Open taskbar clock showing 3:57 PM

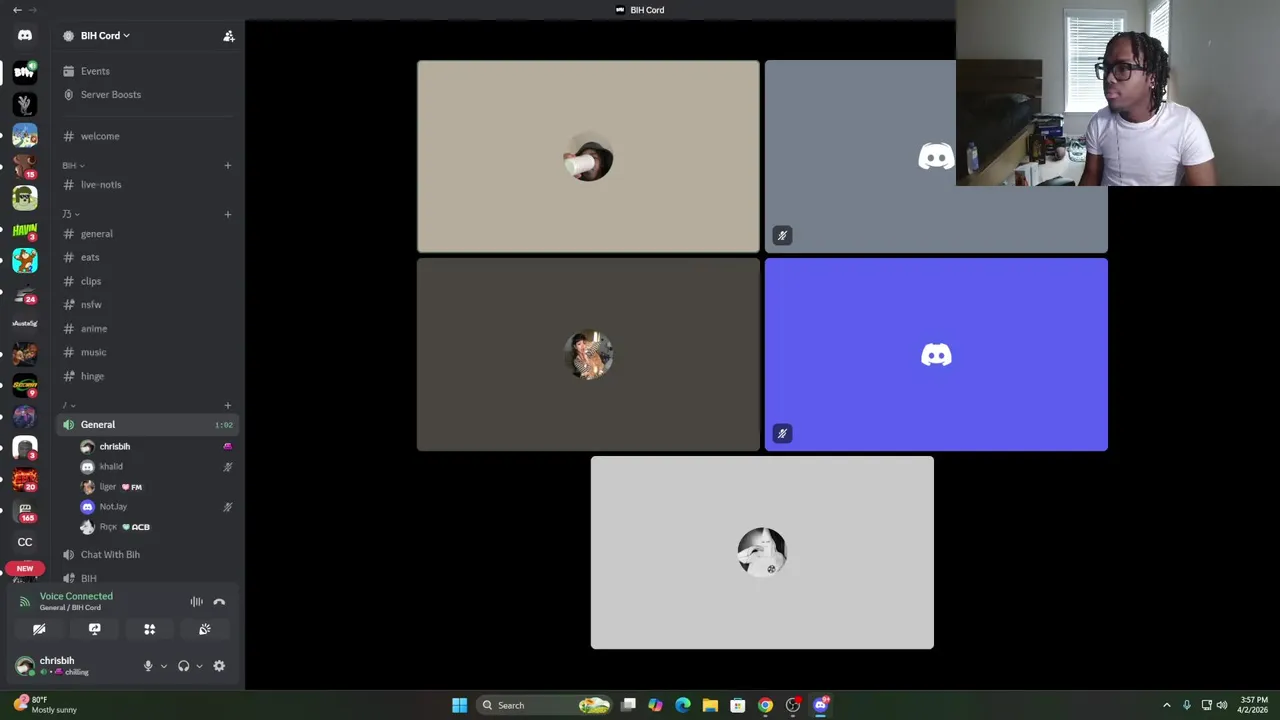[1254, 705]
